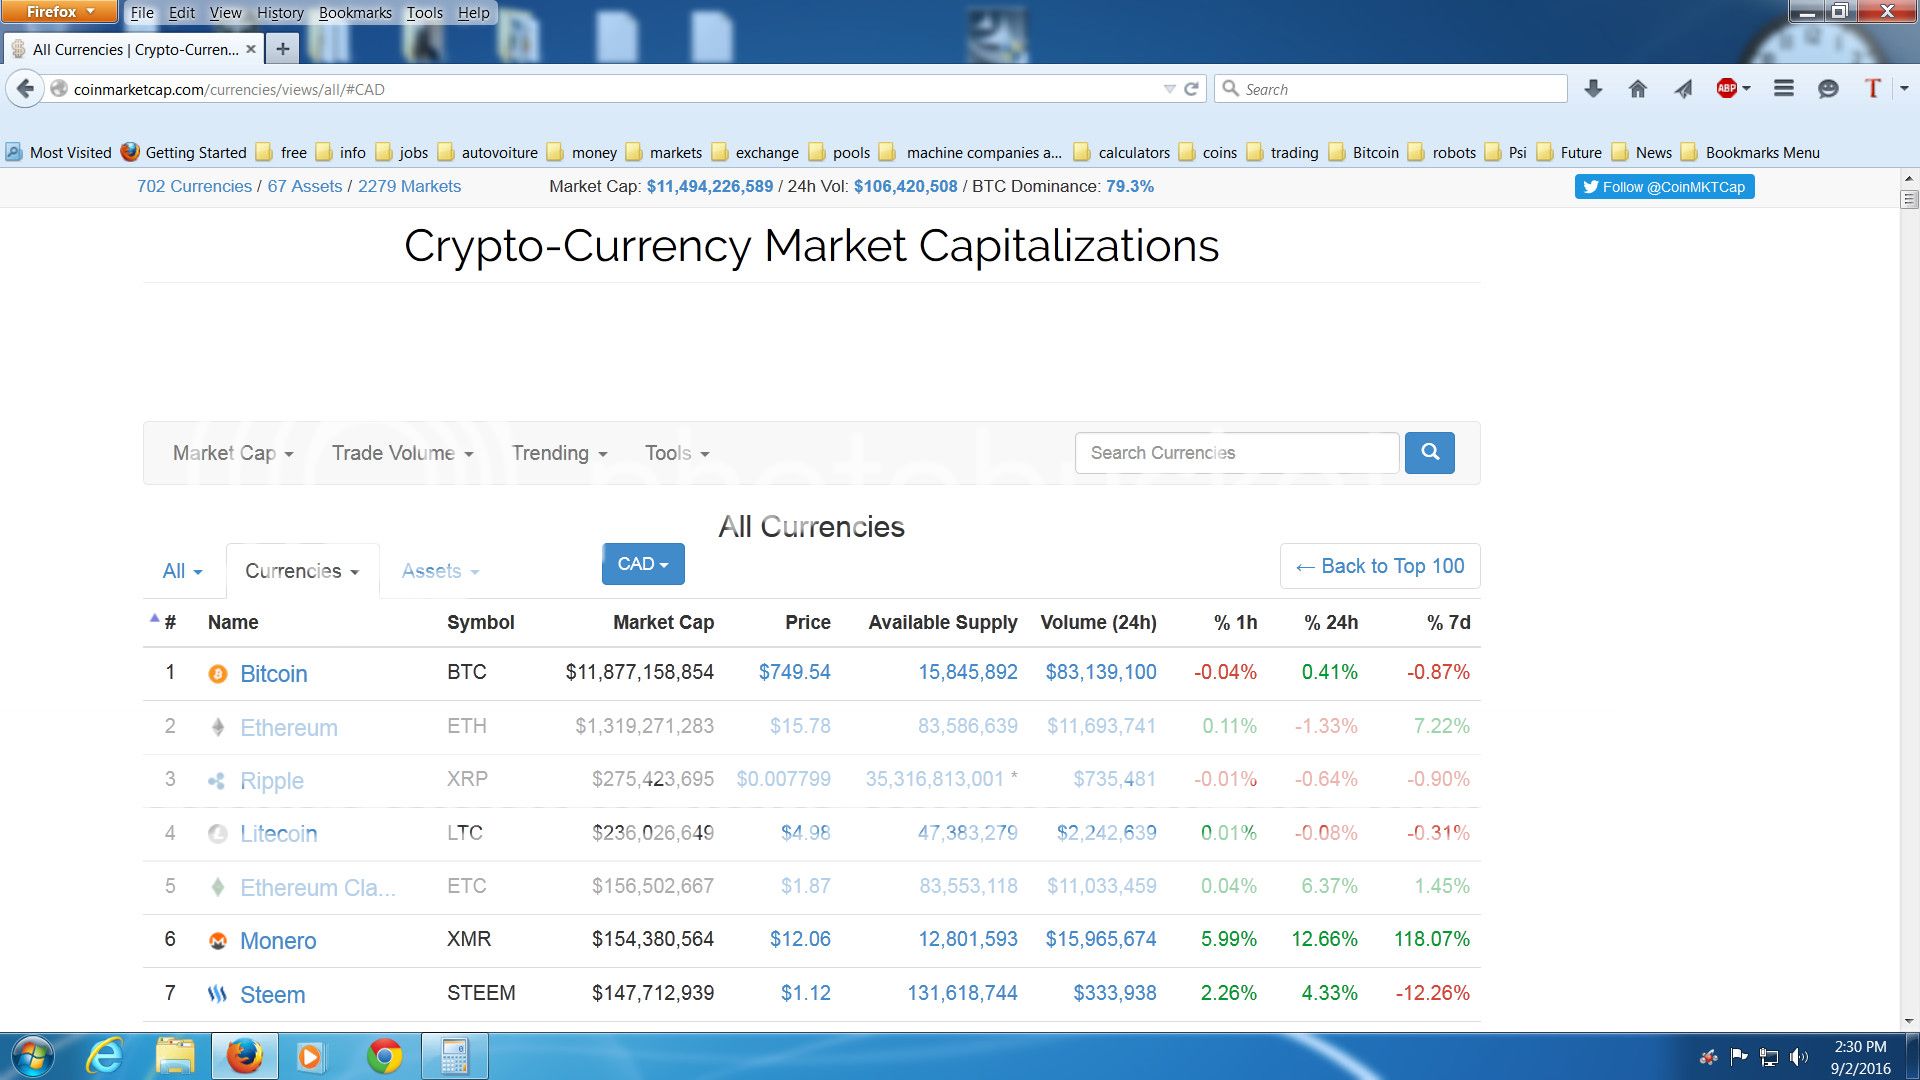
Task: Open the Trending dropdown
Action: (559, 453)
